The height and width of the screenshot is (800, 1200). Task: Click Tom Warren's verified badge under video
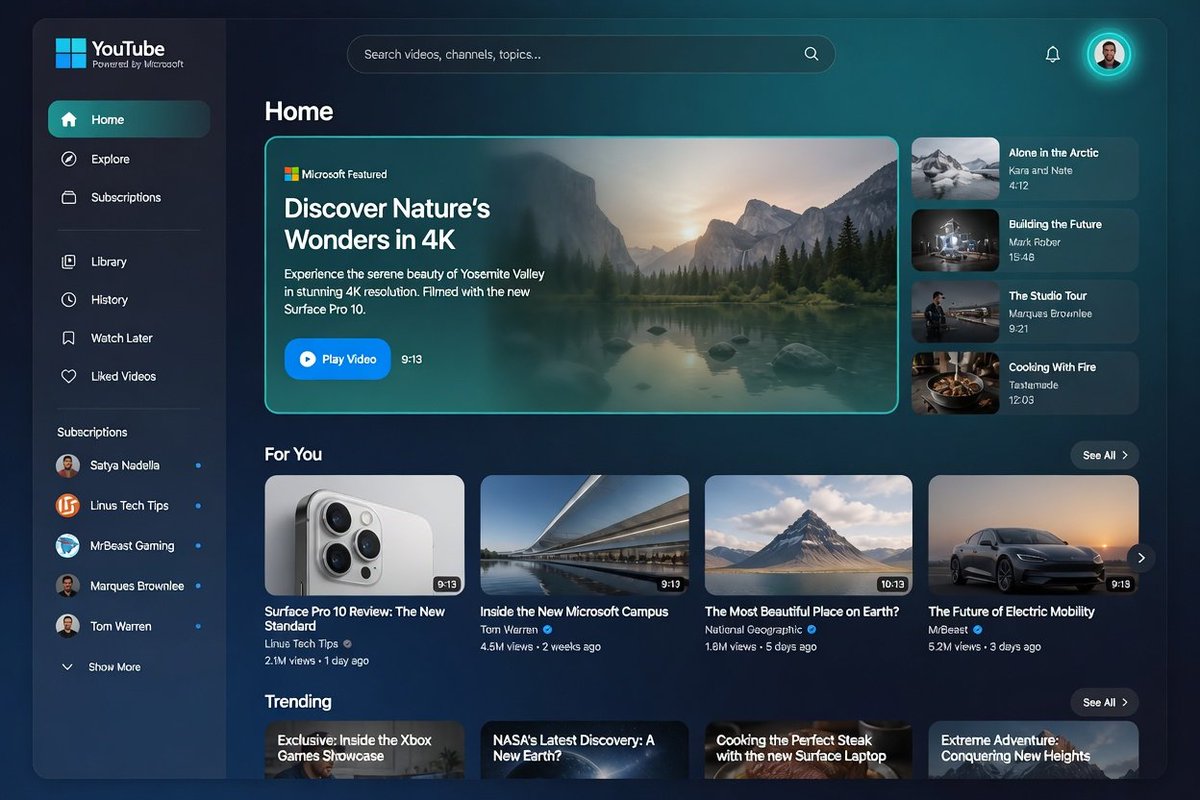[547, 630]
